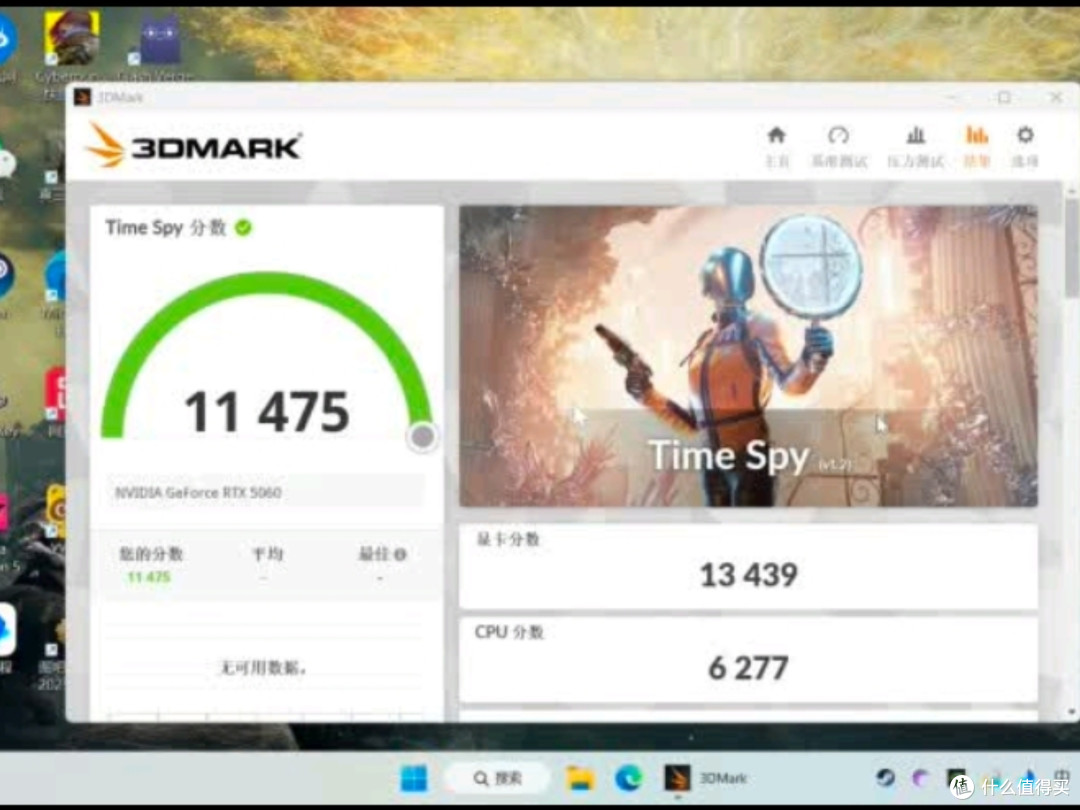
Task: Launch Microsoft Edge from the taskbar
Action: click(x=628, y=778)
